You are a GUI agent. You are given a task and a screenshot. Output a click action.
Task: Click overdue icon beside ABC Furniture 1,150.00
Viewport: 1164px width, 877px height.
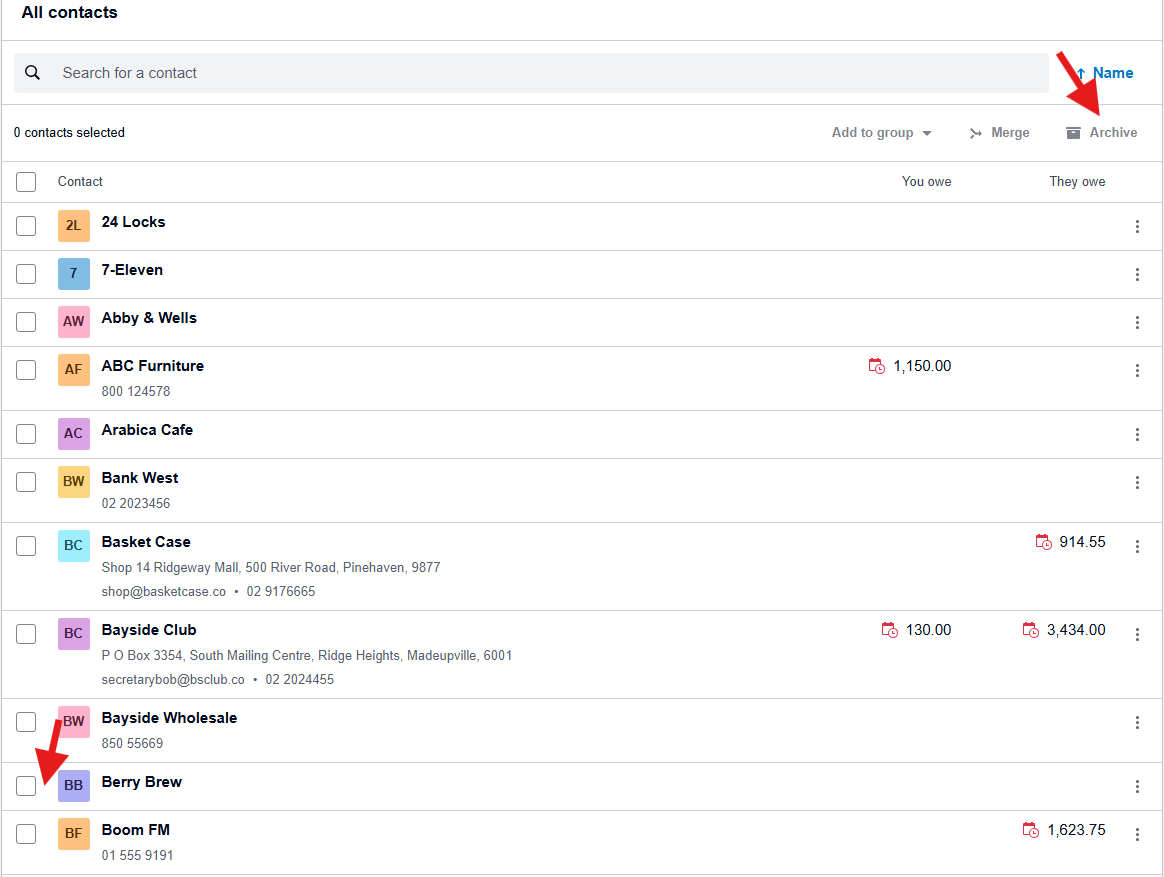pos(877,366)
